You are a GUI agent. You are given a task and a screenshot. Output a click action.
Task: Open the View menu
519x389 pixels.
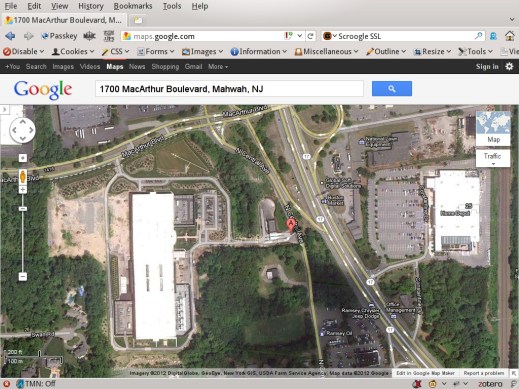(59, 6)
